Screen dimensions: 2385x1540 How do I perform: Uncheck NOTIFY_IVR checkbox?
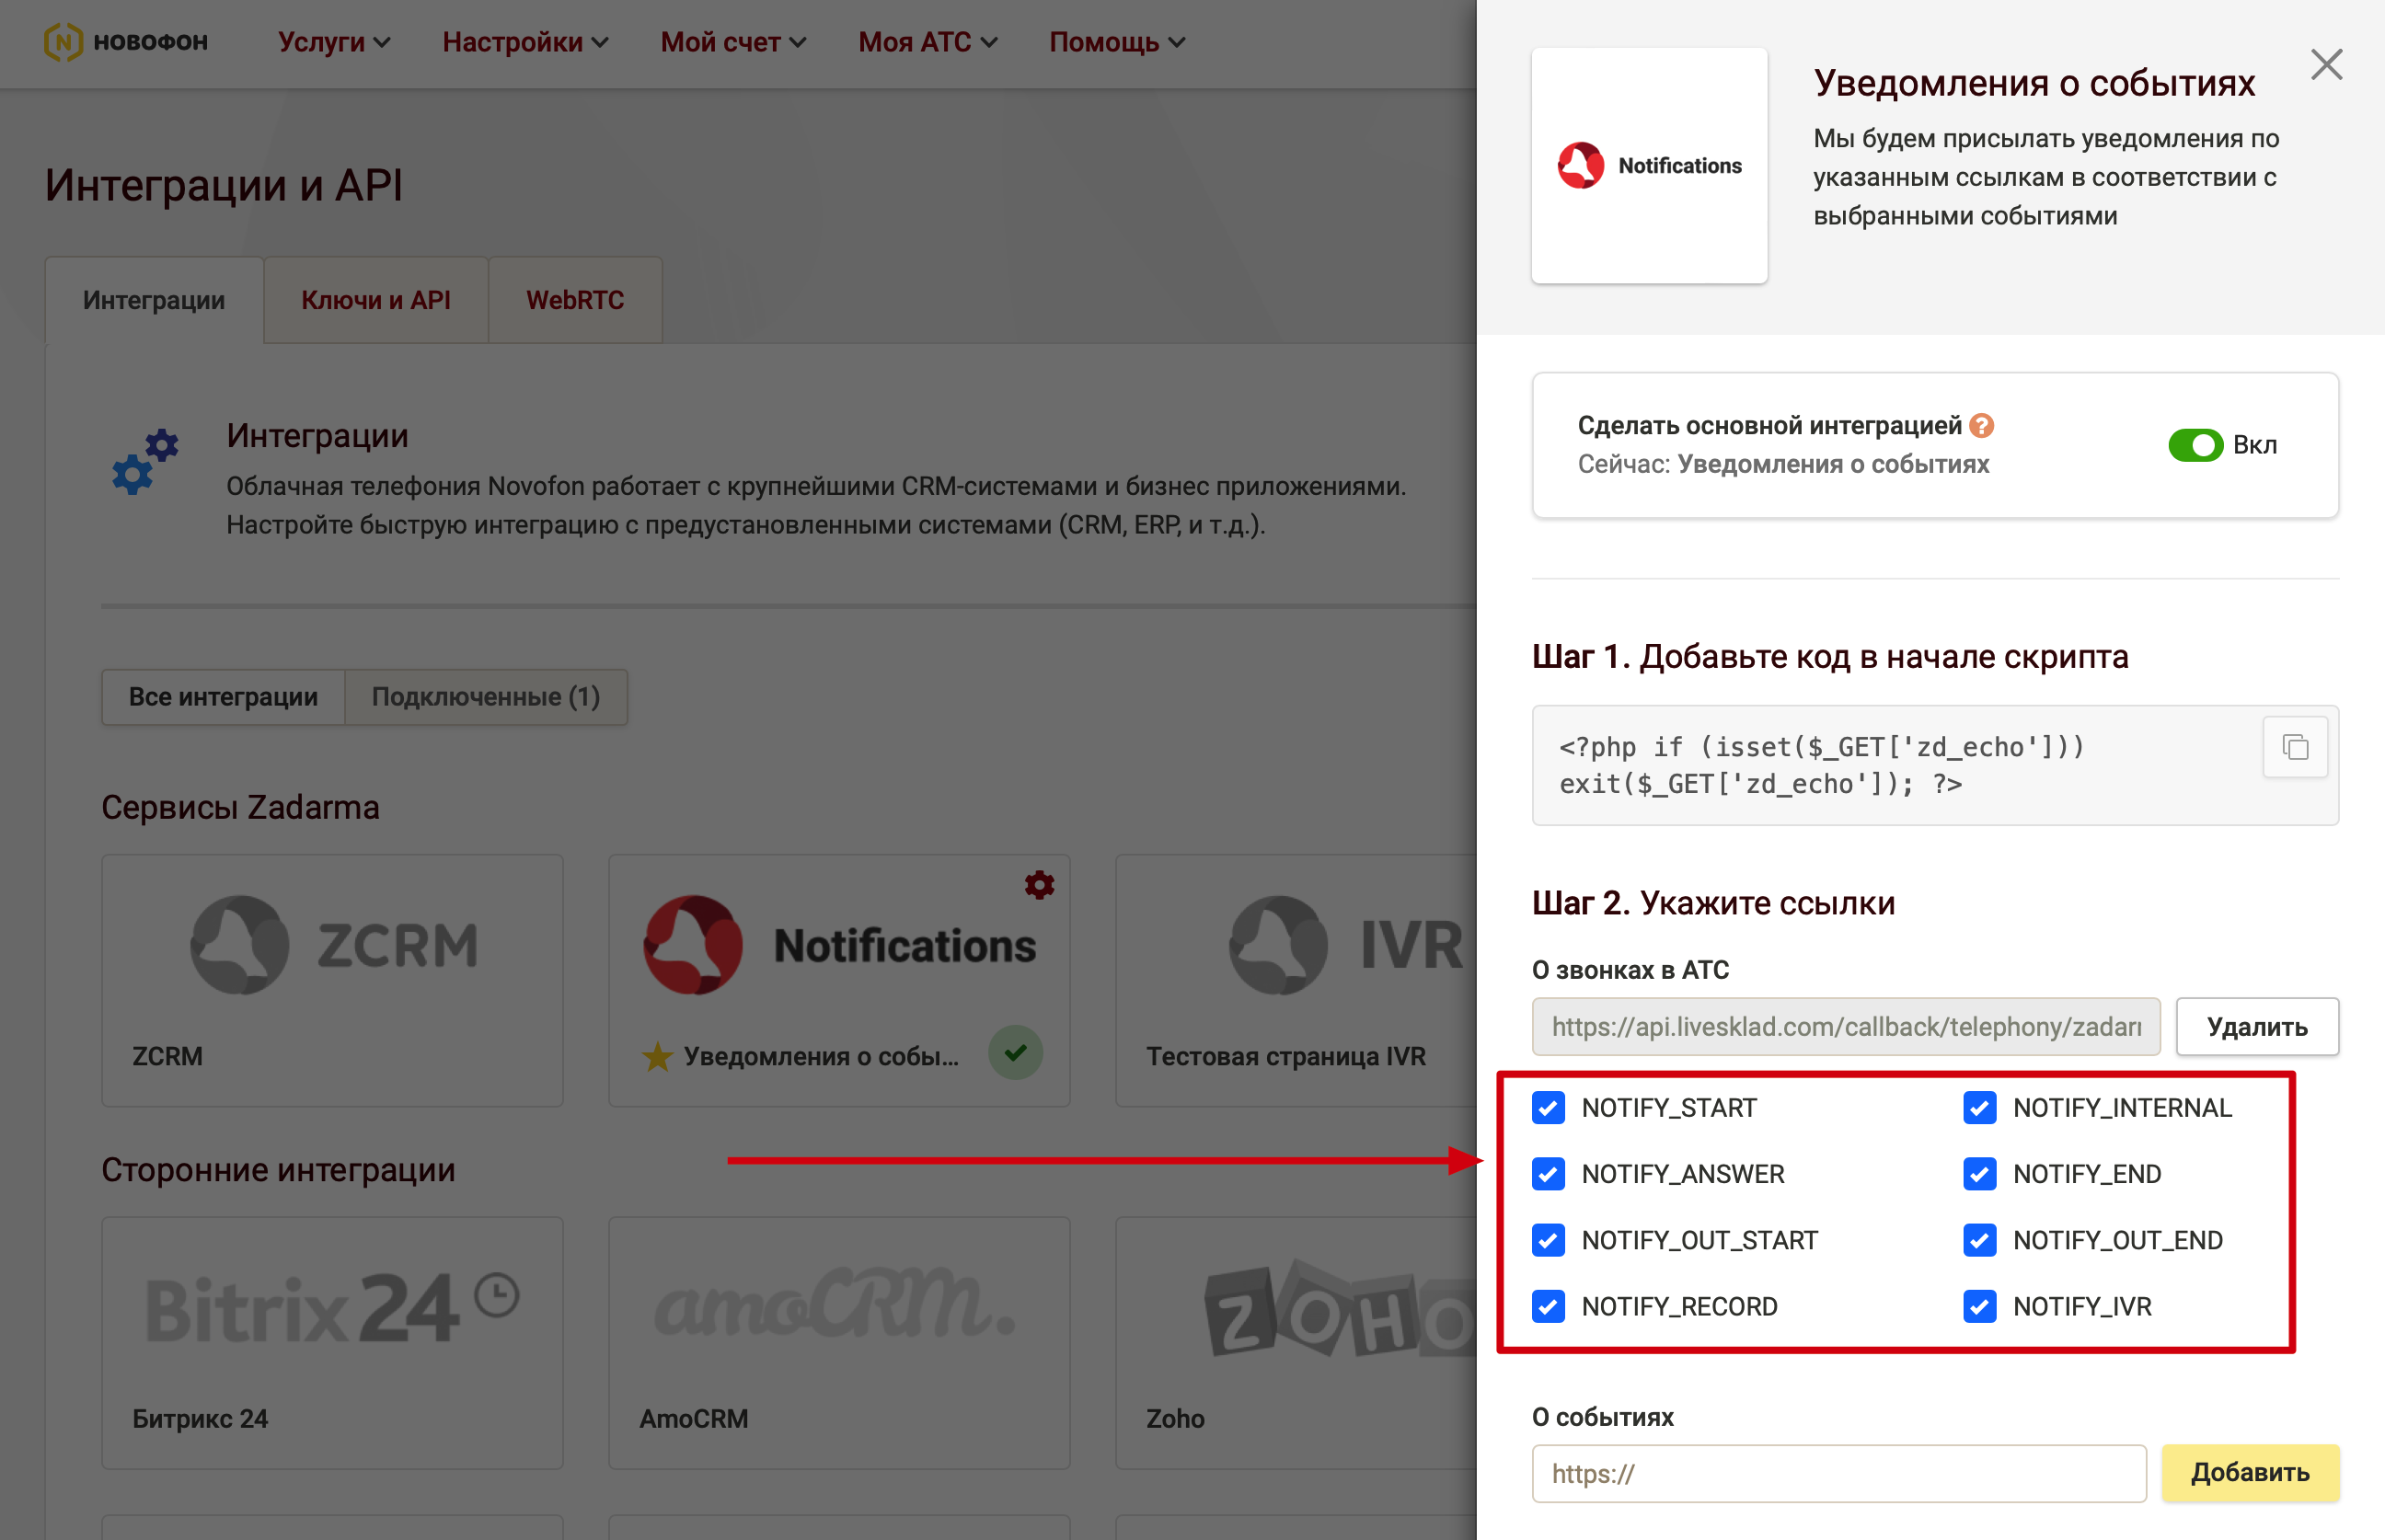(x=1979, y=1306)
